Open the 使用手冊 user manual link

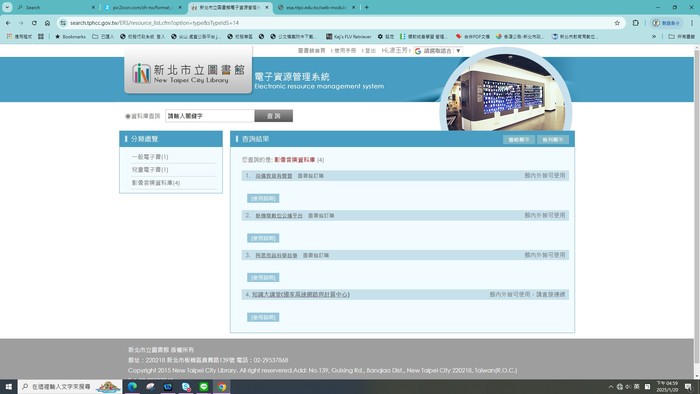(345, 51)
